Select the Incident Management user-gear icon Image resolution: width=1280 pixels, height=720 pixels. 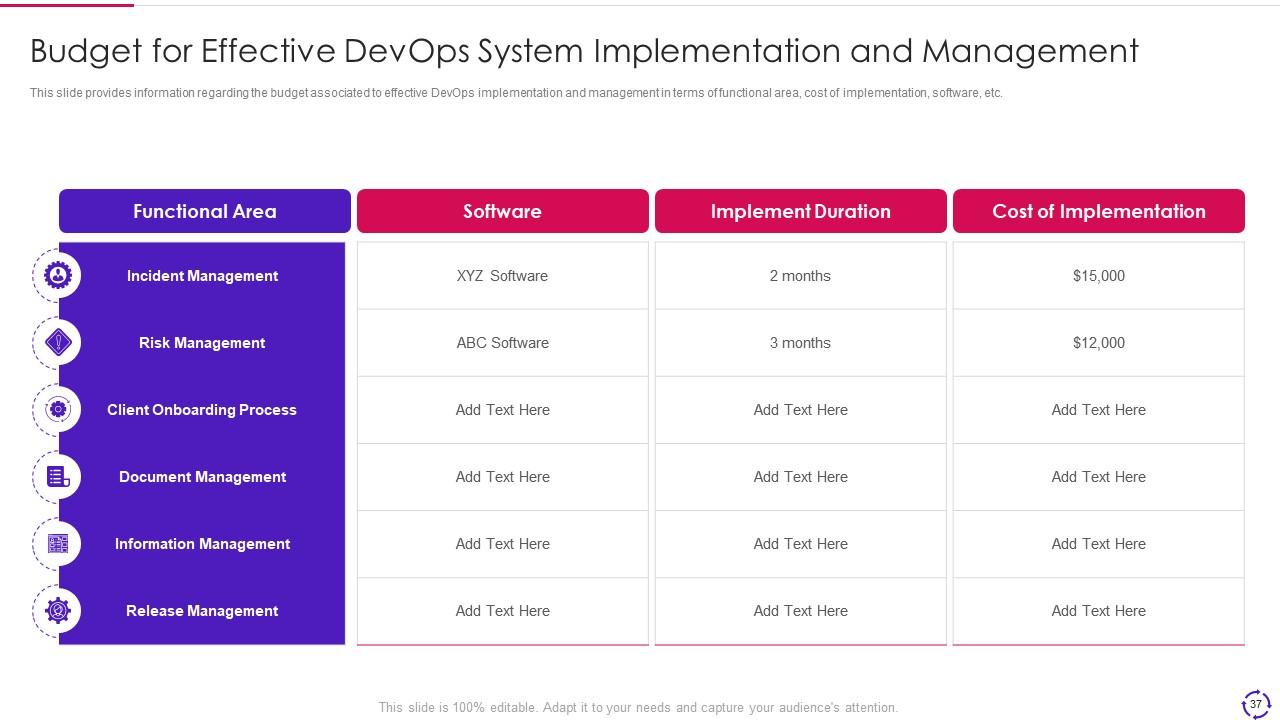(57, 275)
